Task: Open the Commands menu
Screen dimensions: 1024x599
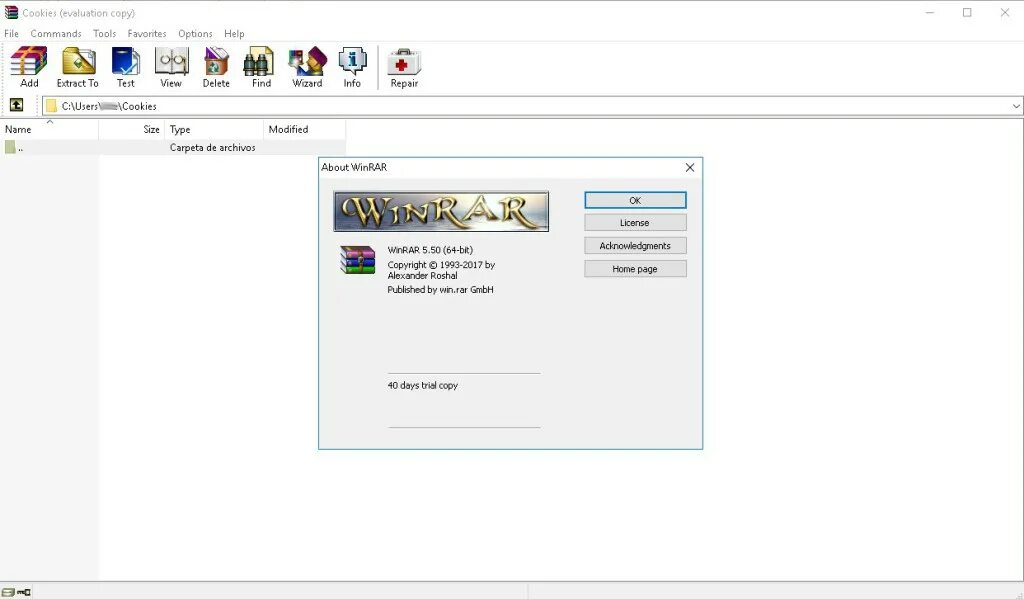Action: pyautogui.click(x=56, y=33)
